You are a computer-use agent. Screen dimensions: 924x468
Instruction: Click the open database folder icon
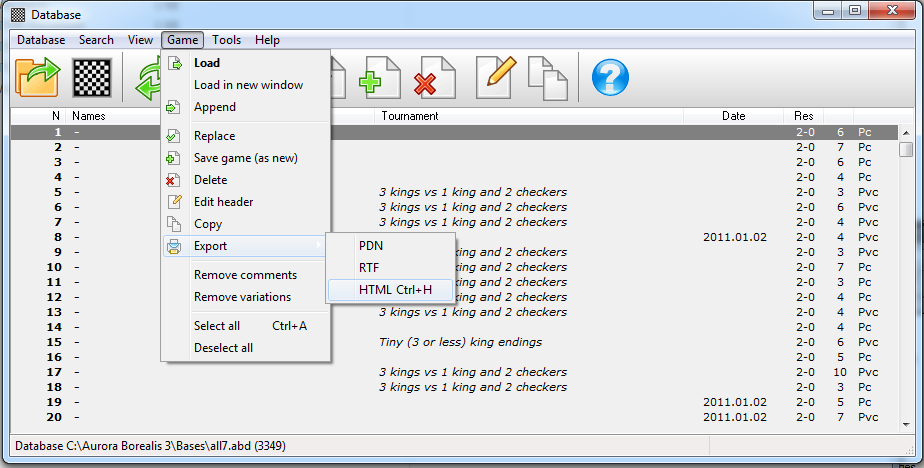coord(39,77)
